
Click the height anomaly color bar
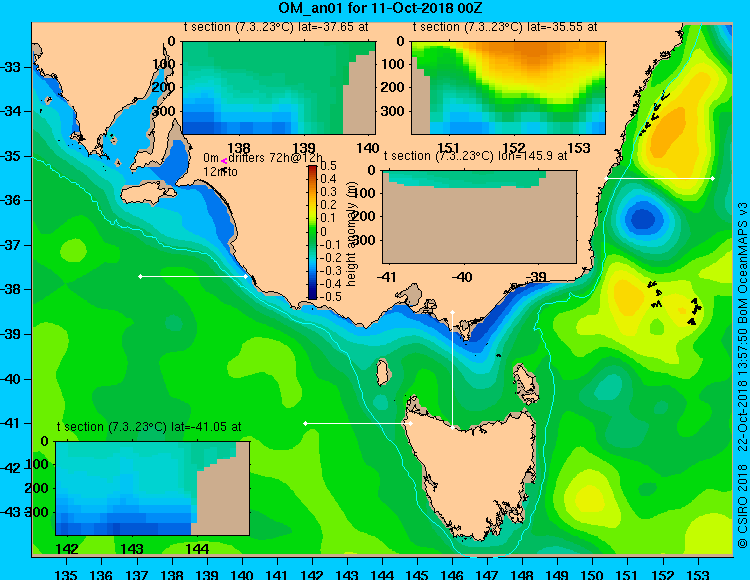pyautogui.click(x=312, y=232)
